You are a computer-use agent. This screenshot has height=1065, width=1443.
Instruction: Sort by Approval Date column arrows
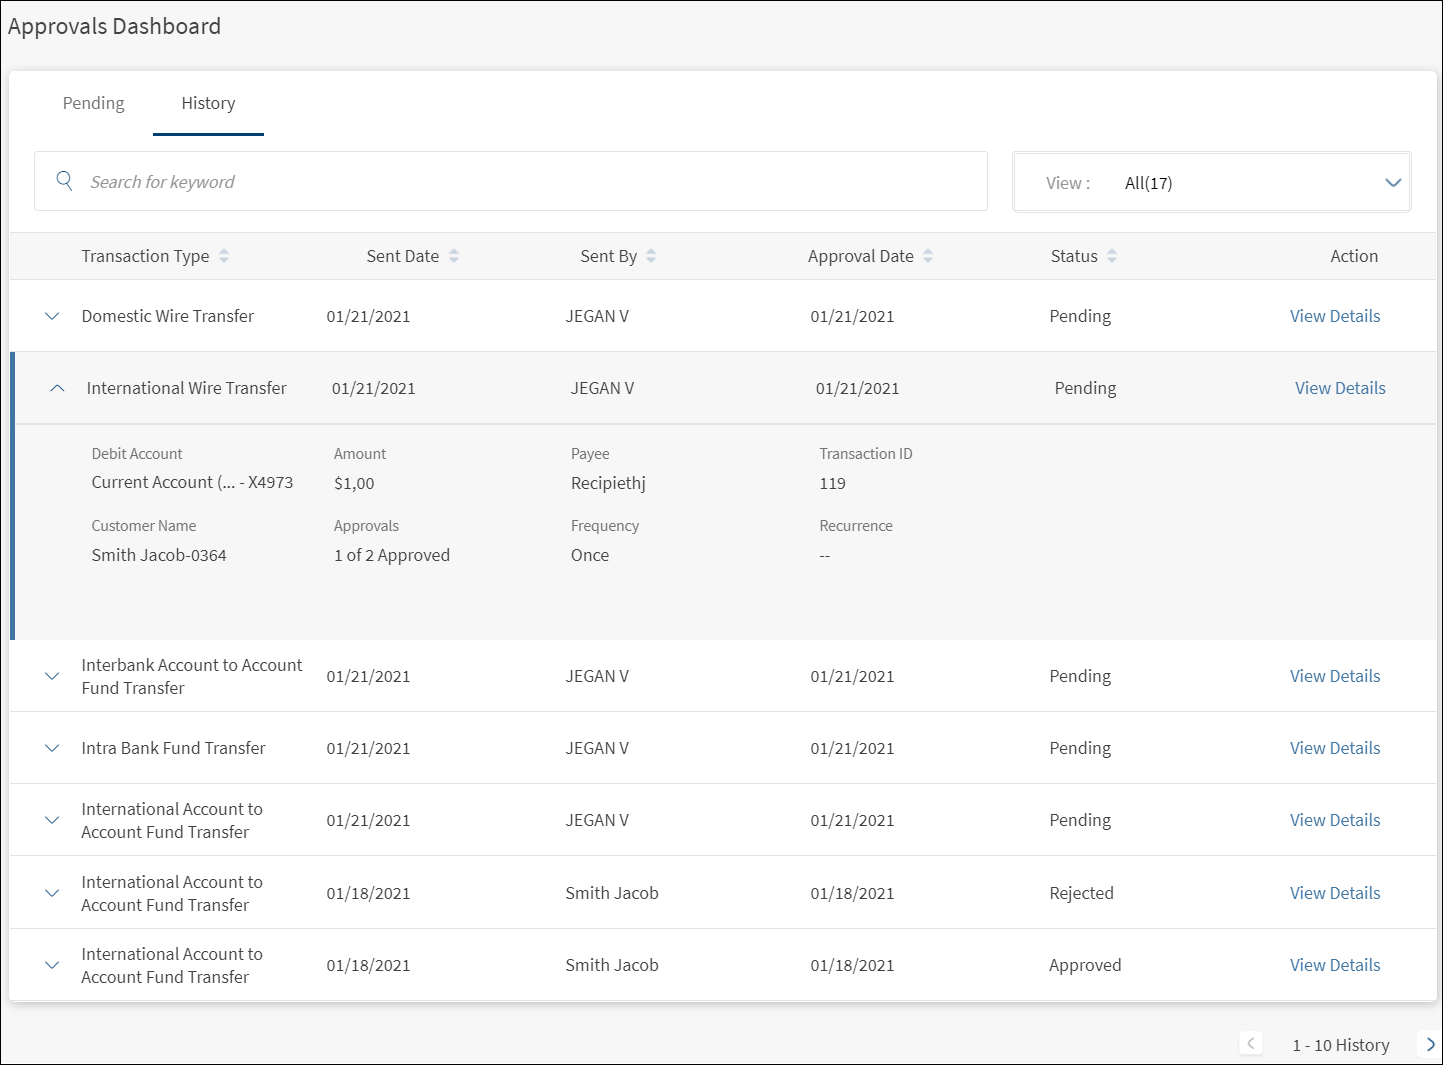(928, 256)
